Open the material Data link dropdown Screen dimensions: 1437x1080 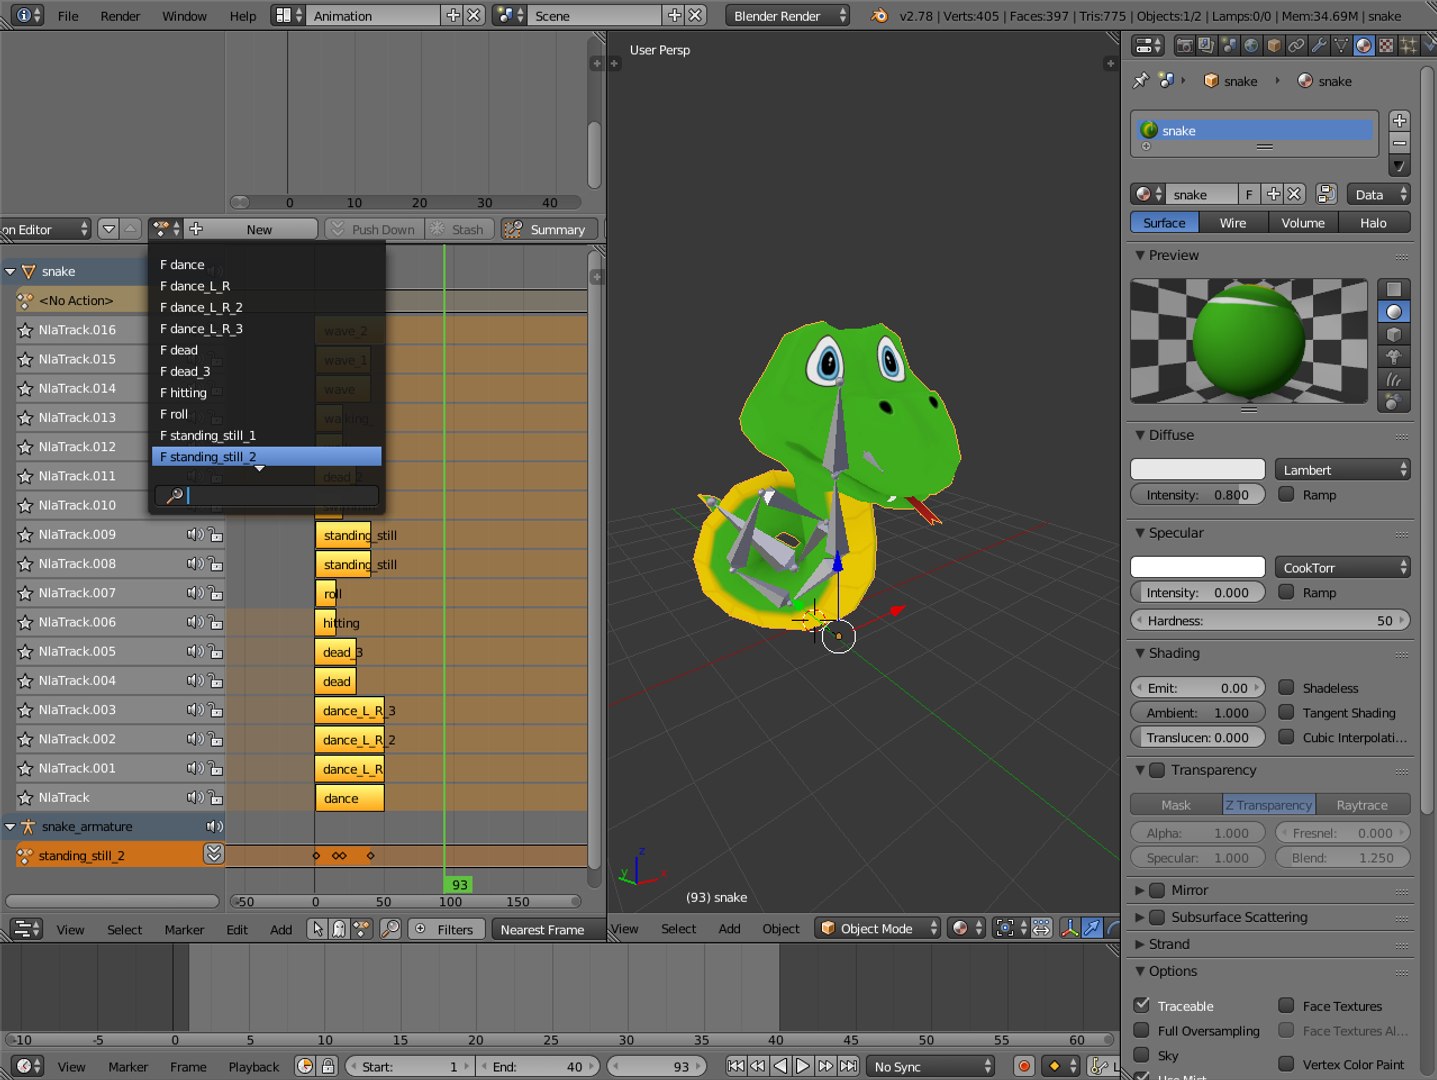tap(1378, 194)
